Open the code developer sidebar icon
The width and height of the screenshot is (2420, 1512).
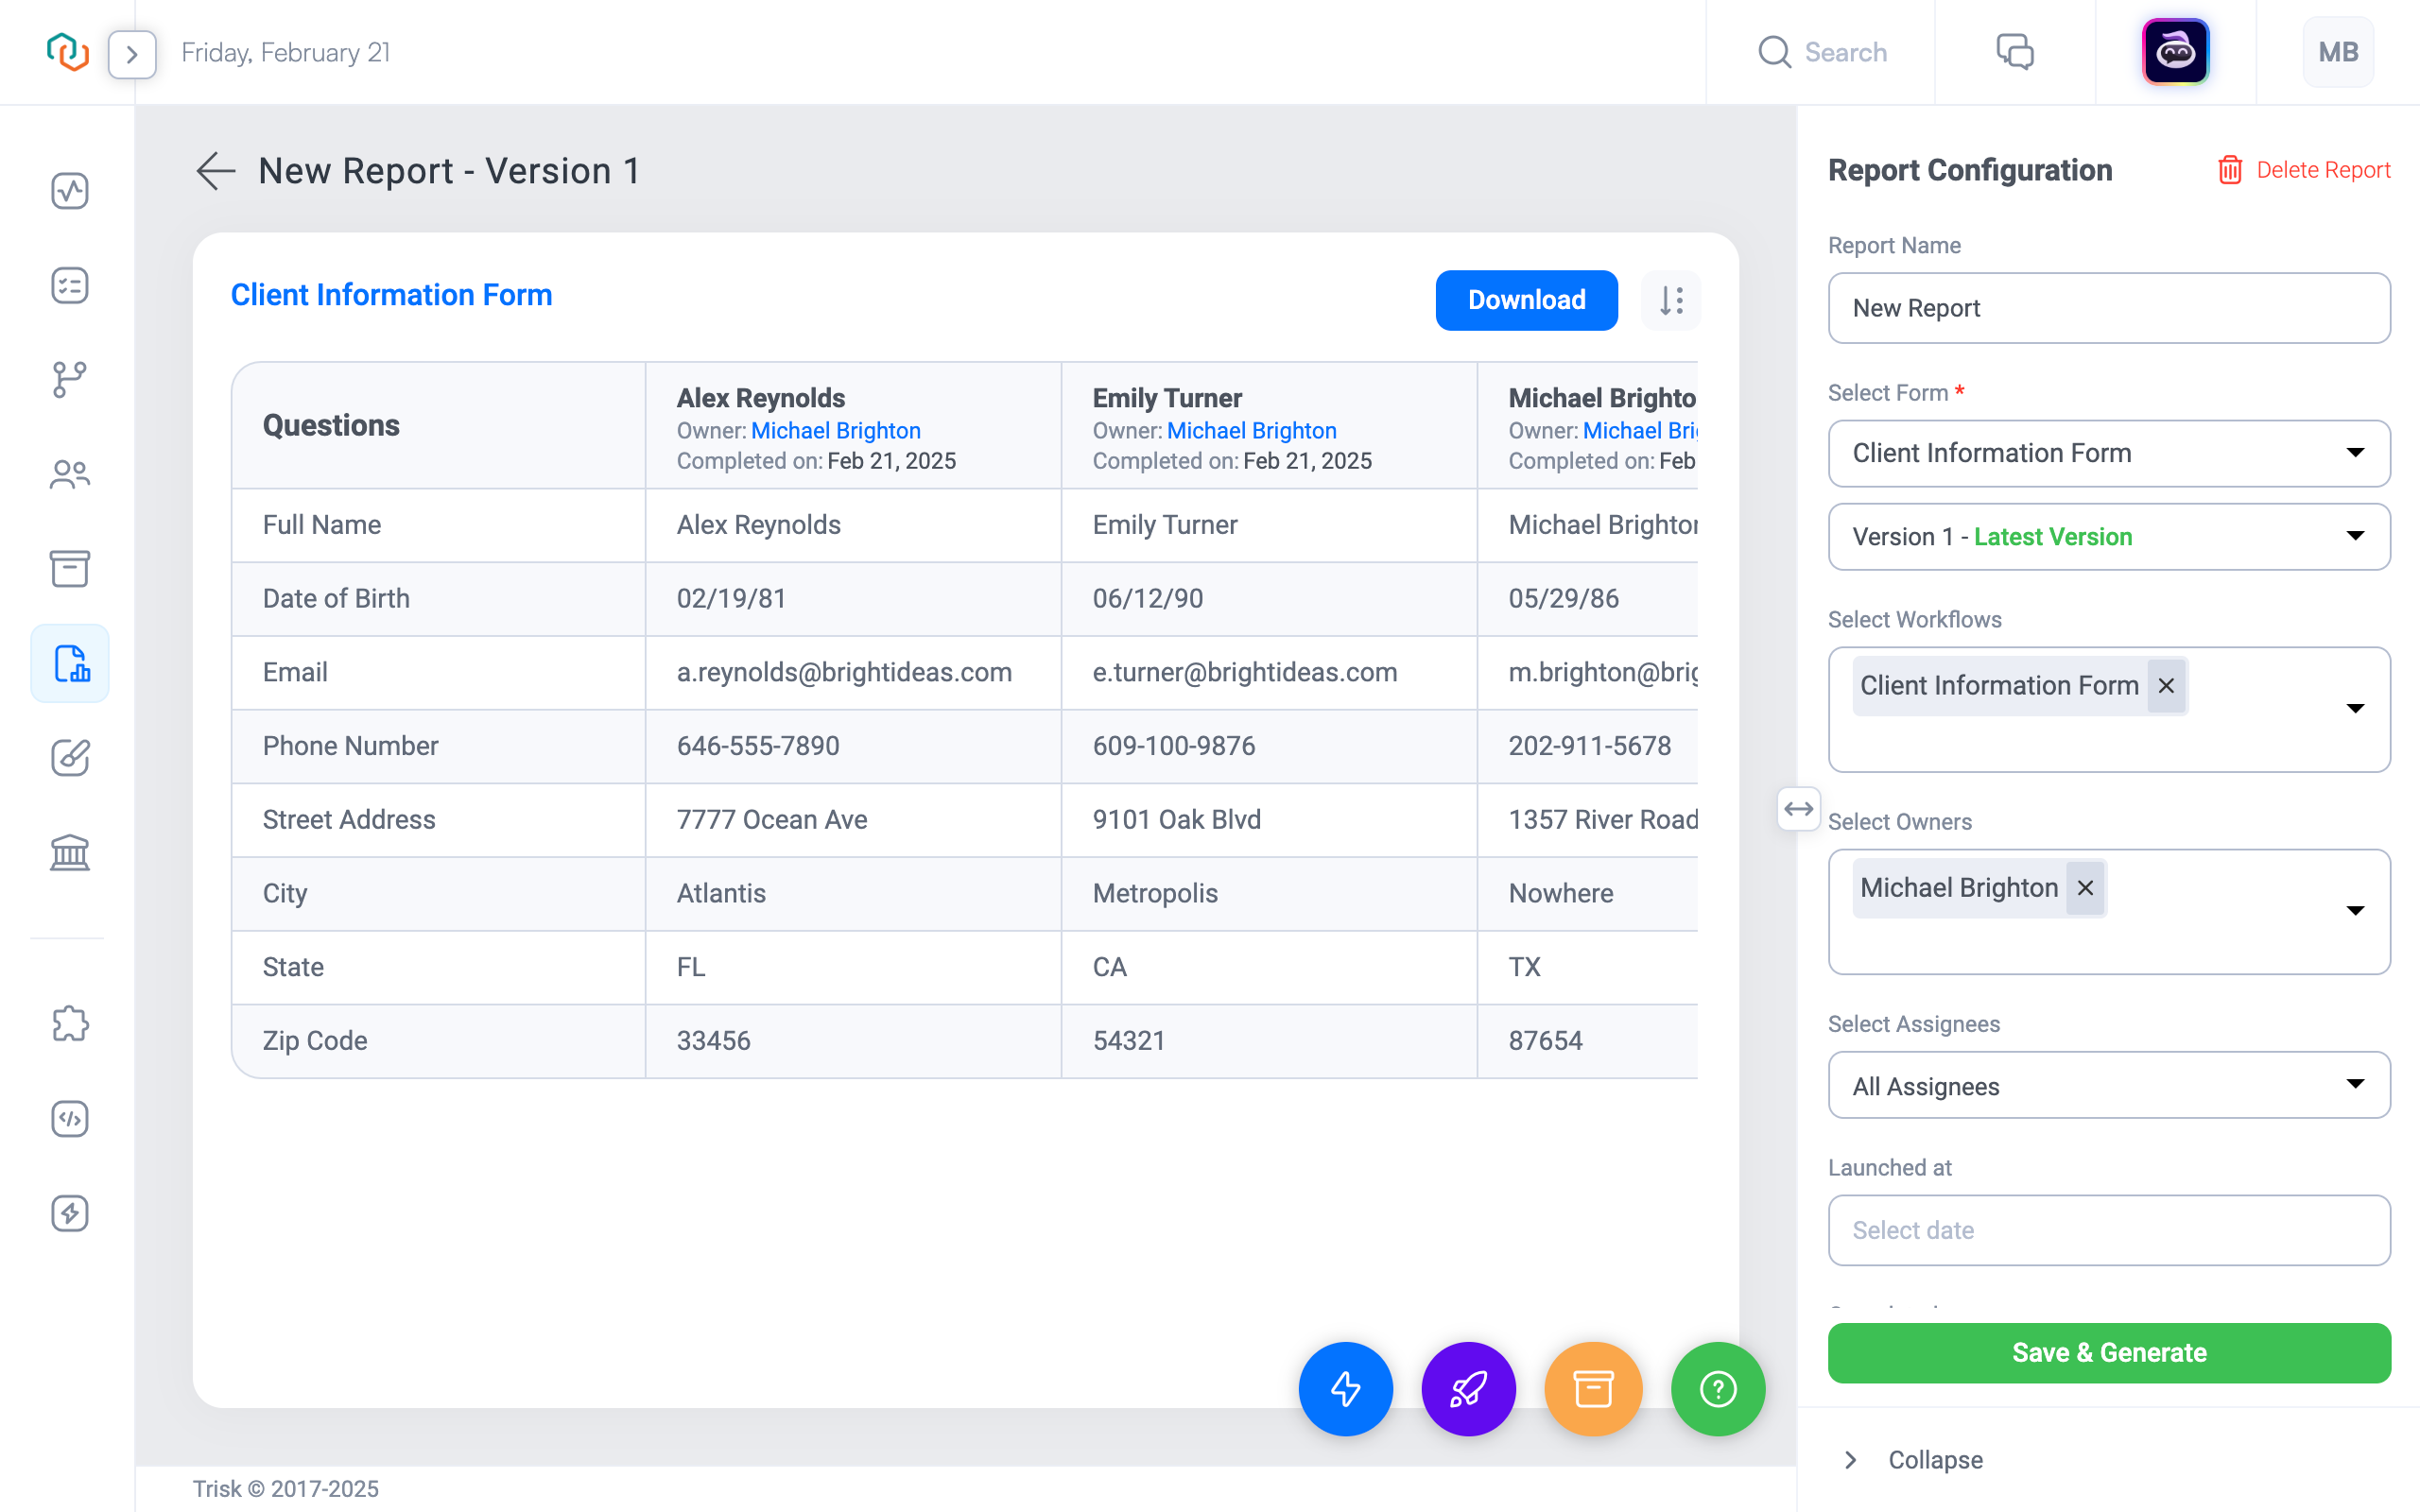70,1119
